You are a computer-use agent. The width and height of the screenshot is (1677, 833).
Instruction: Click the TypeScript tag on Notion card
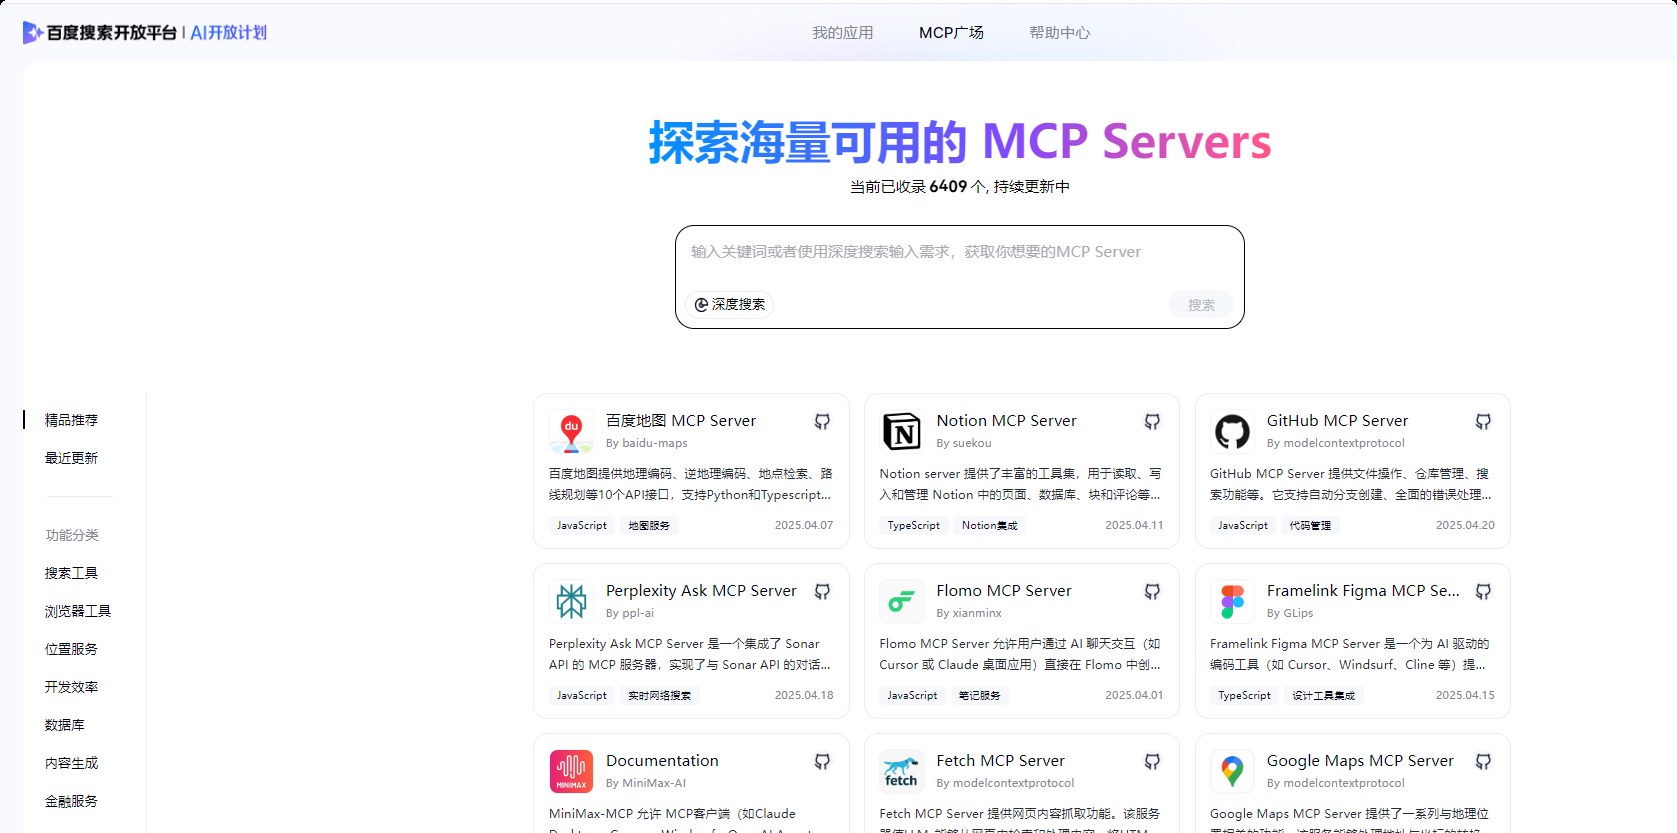[x=913, y=525]
